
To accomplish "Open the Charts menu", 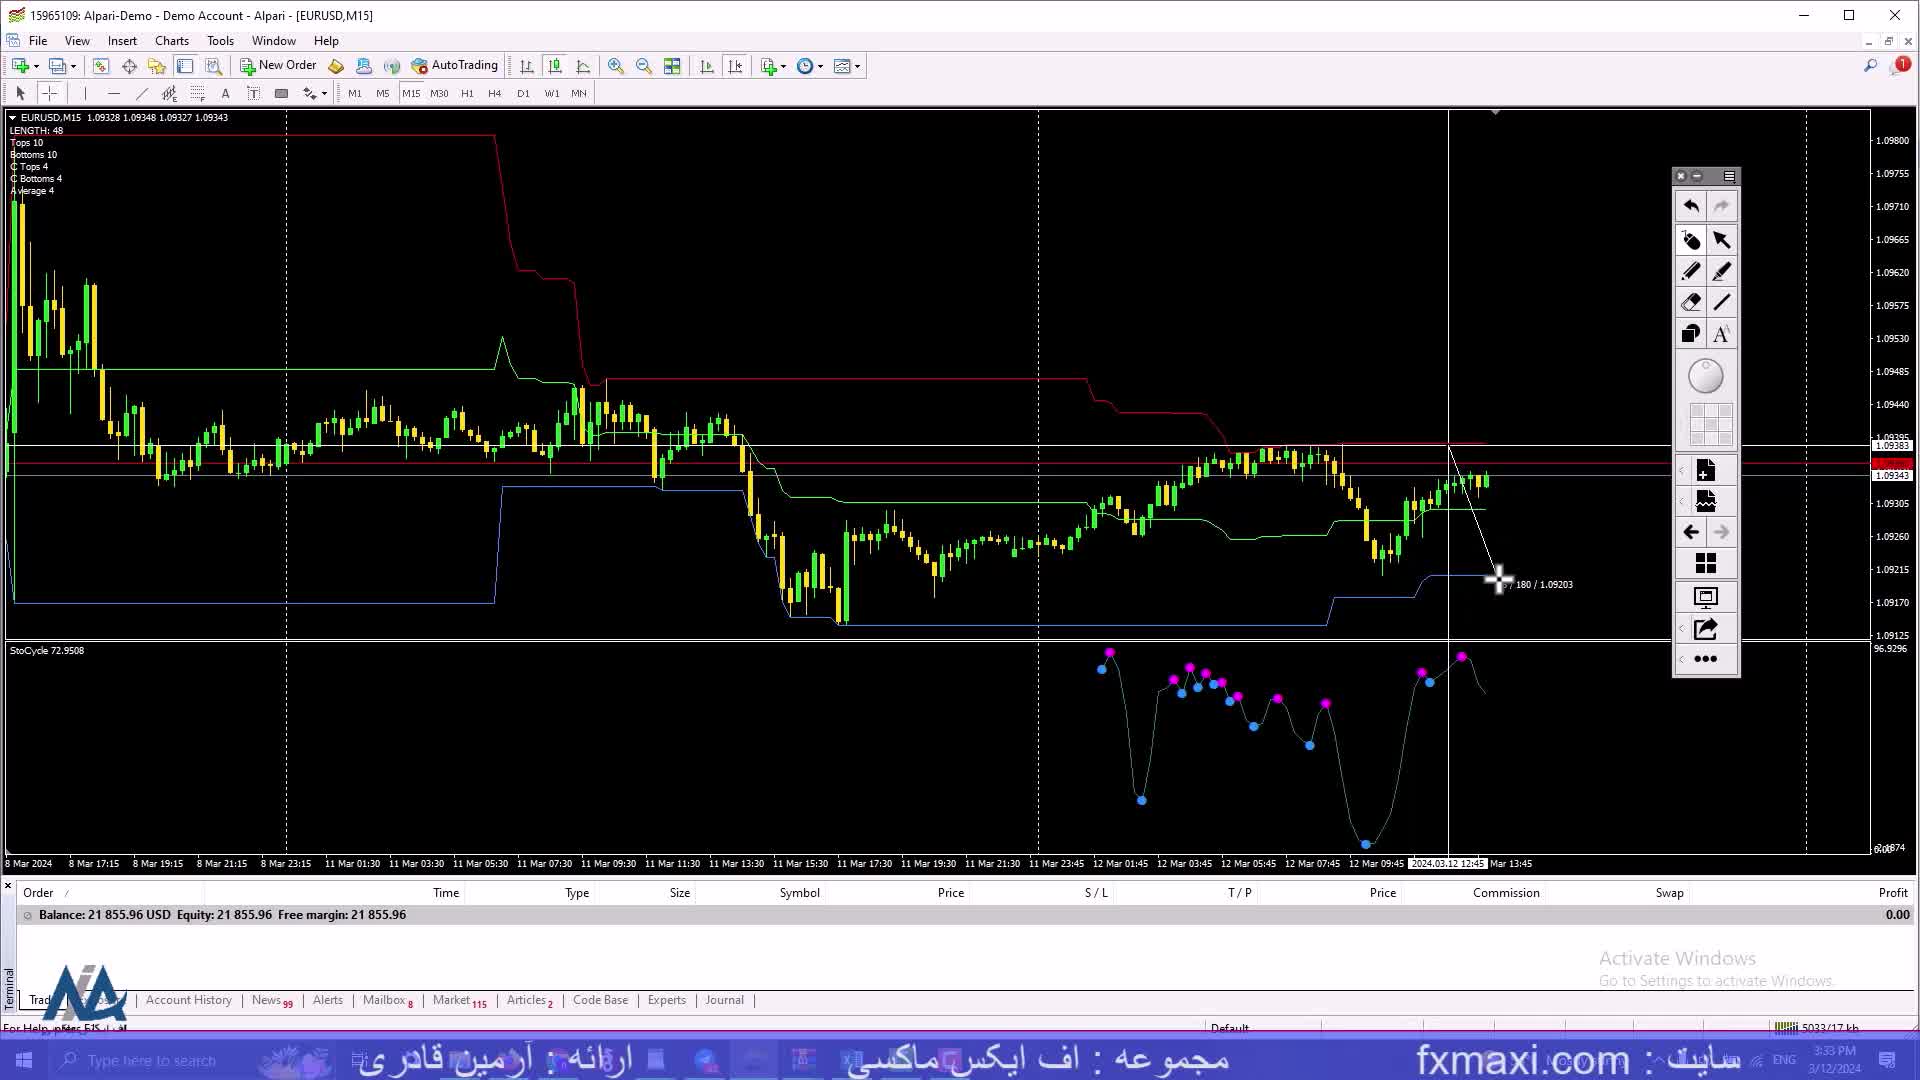I will tap(171, 41).
